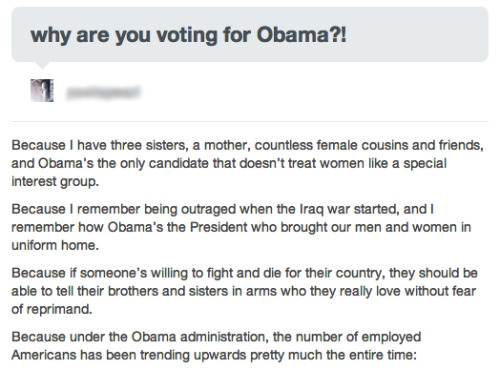This screenshot has height=370, width=500.
Task: Click the paragraph about employed Americans
Action: pyautogui.click(x=216, y=346)
